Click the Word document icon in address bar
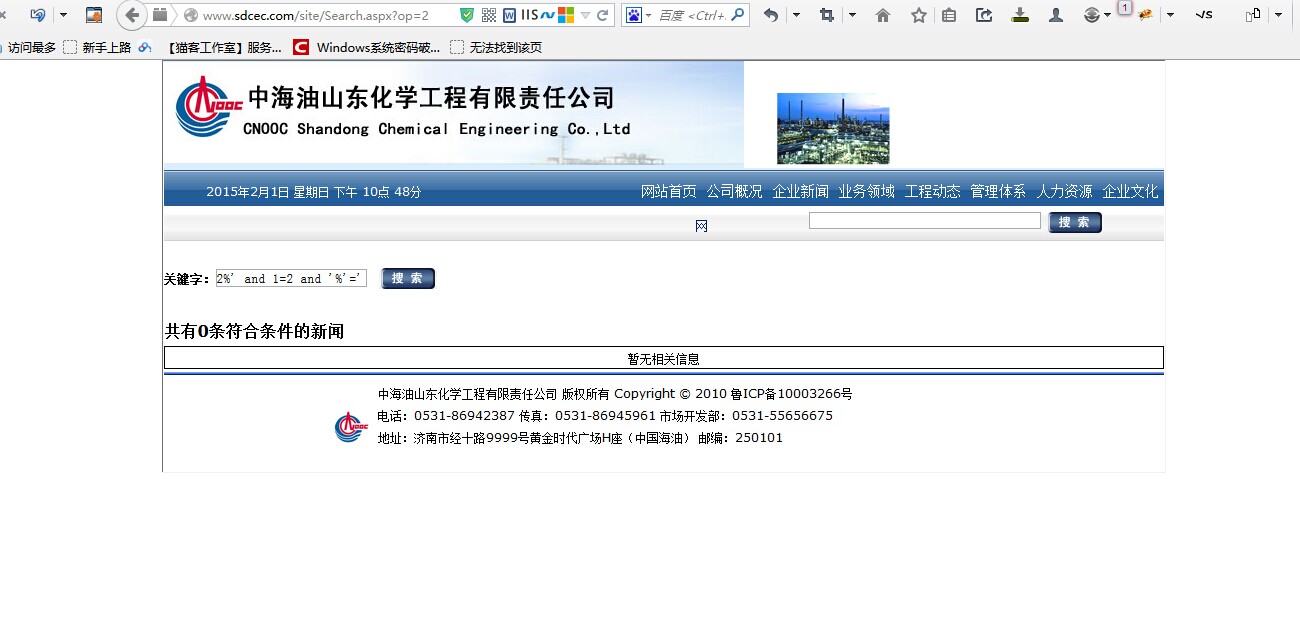 [510, 15]
